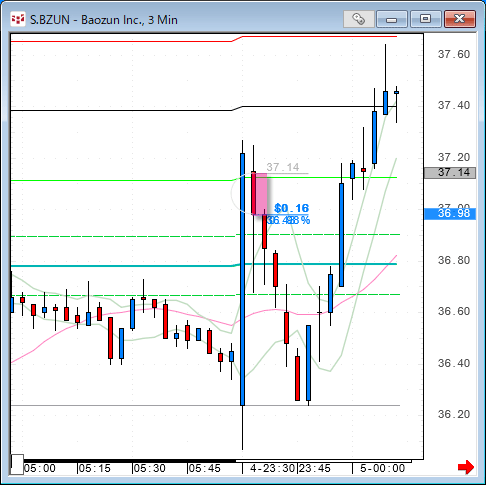Viewport: 486px width, 485px height.
Task: Click the 05:15 time axis label
Action: 95,468
